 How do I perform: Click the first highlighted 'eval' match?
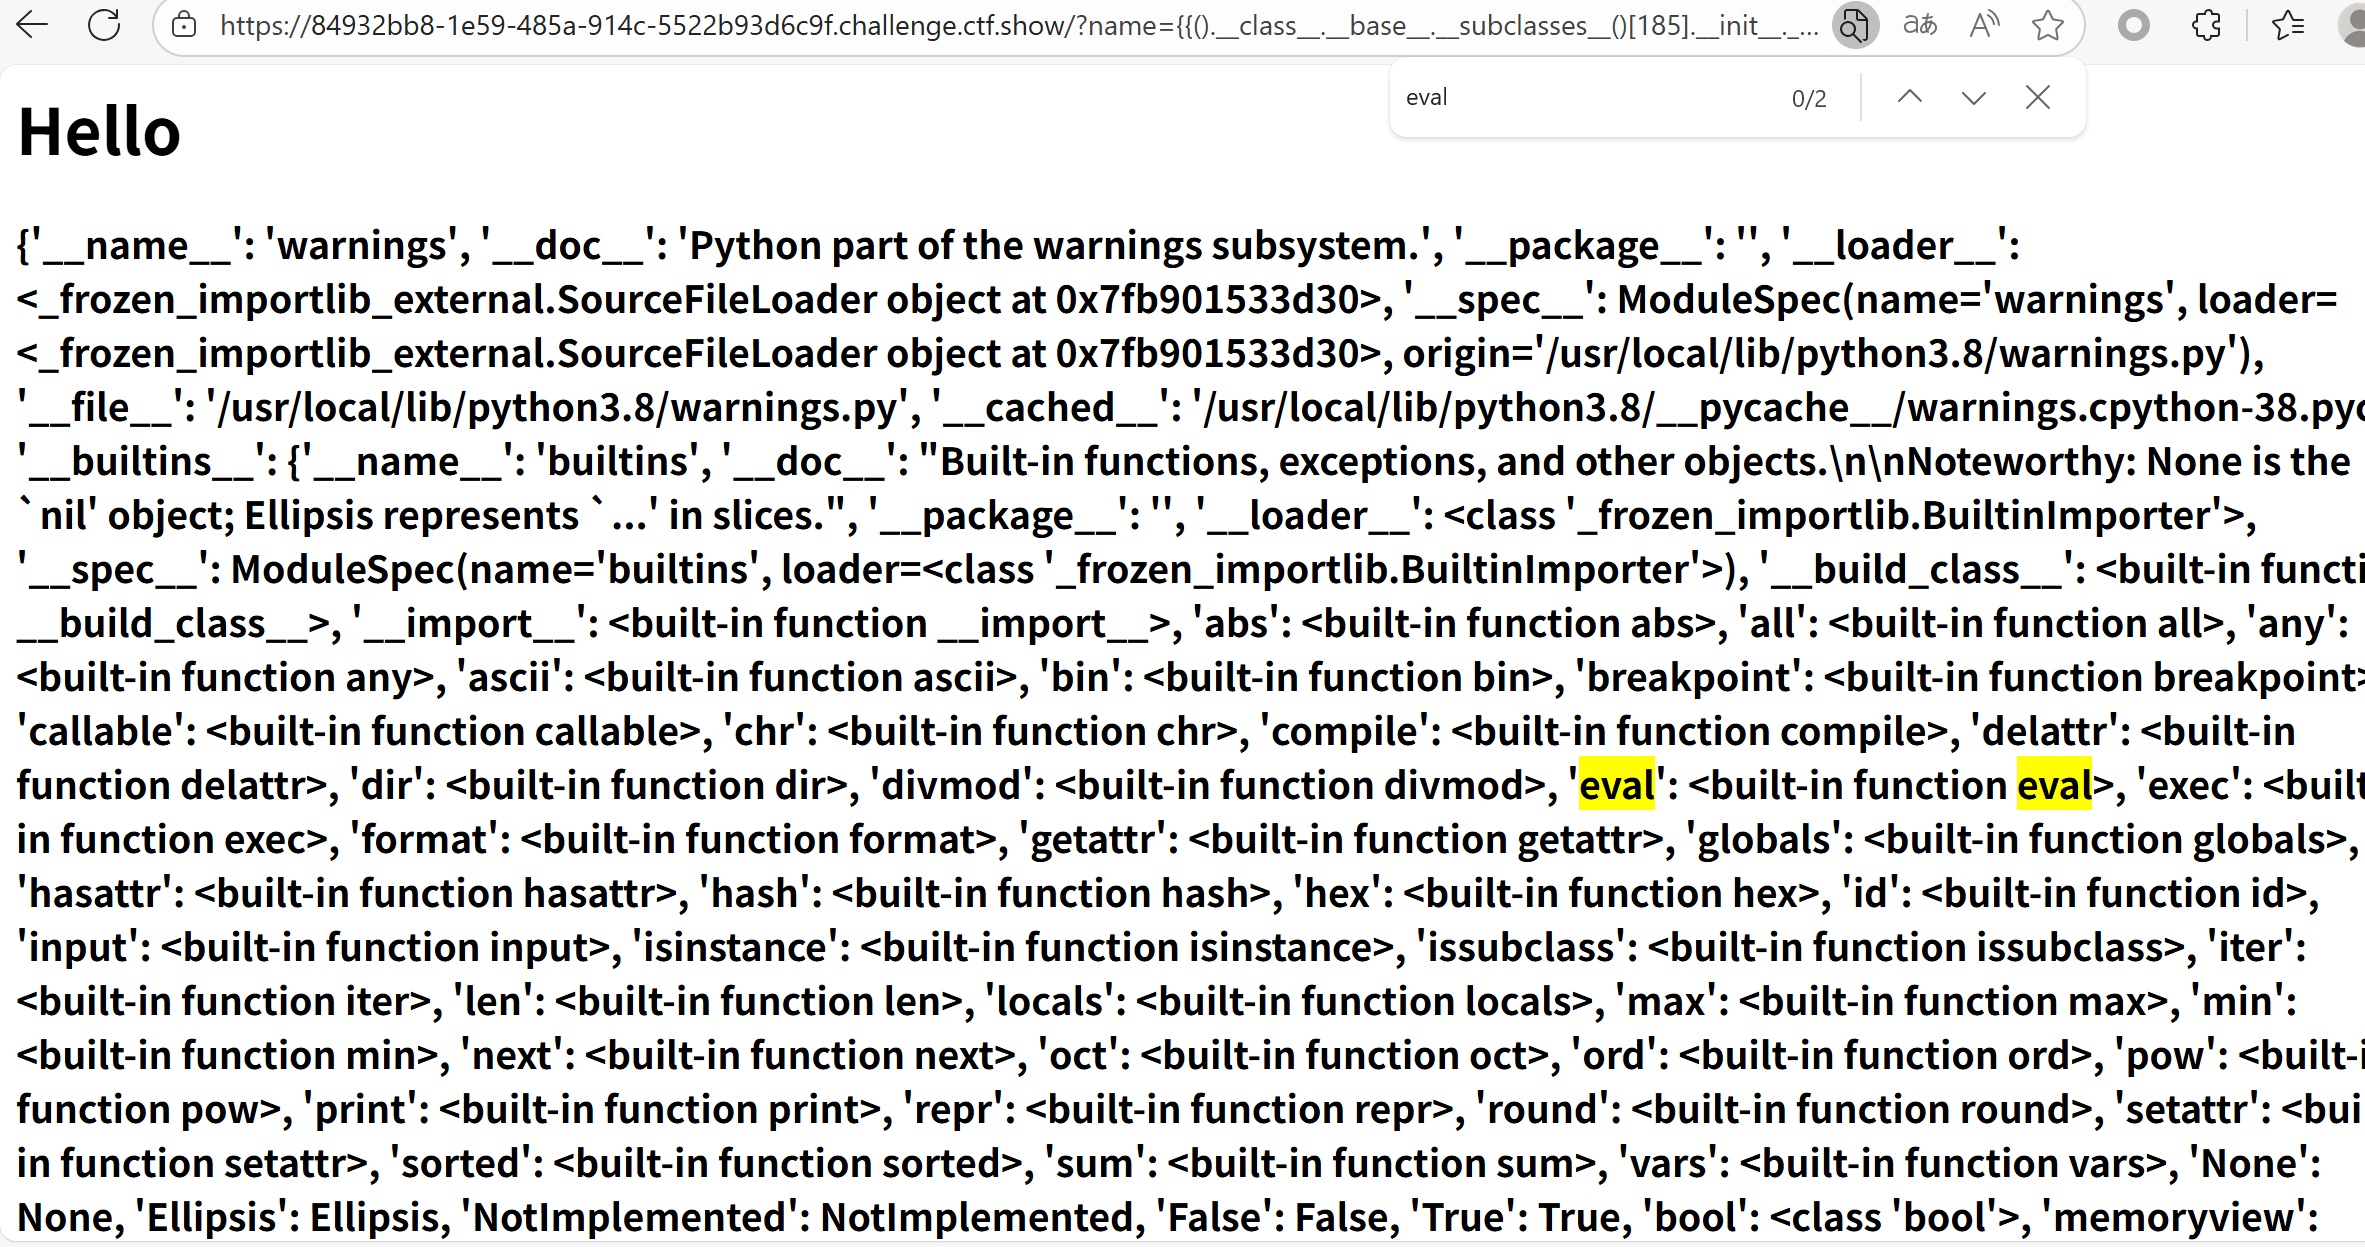pos(1617,785)
